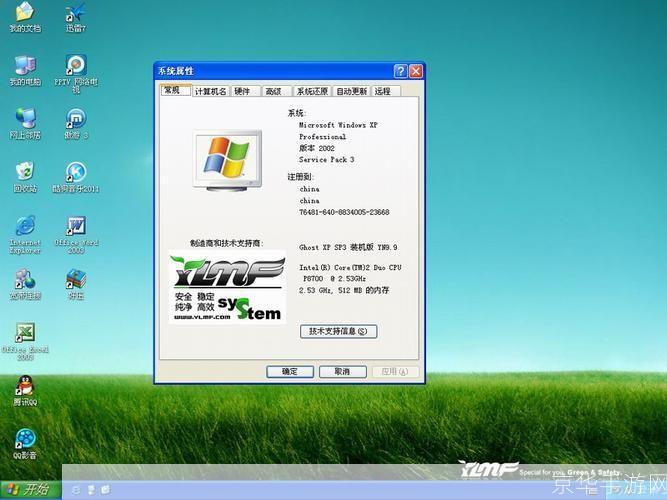The image size is (667, 500).
Task: Launch the 酷狗音乐2011 shortcut
Action: coord(76,177)
